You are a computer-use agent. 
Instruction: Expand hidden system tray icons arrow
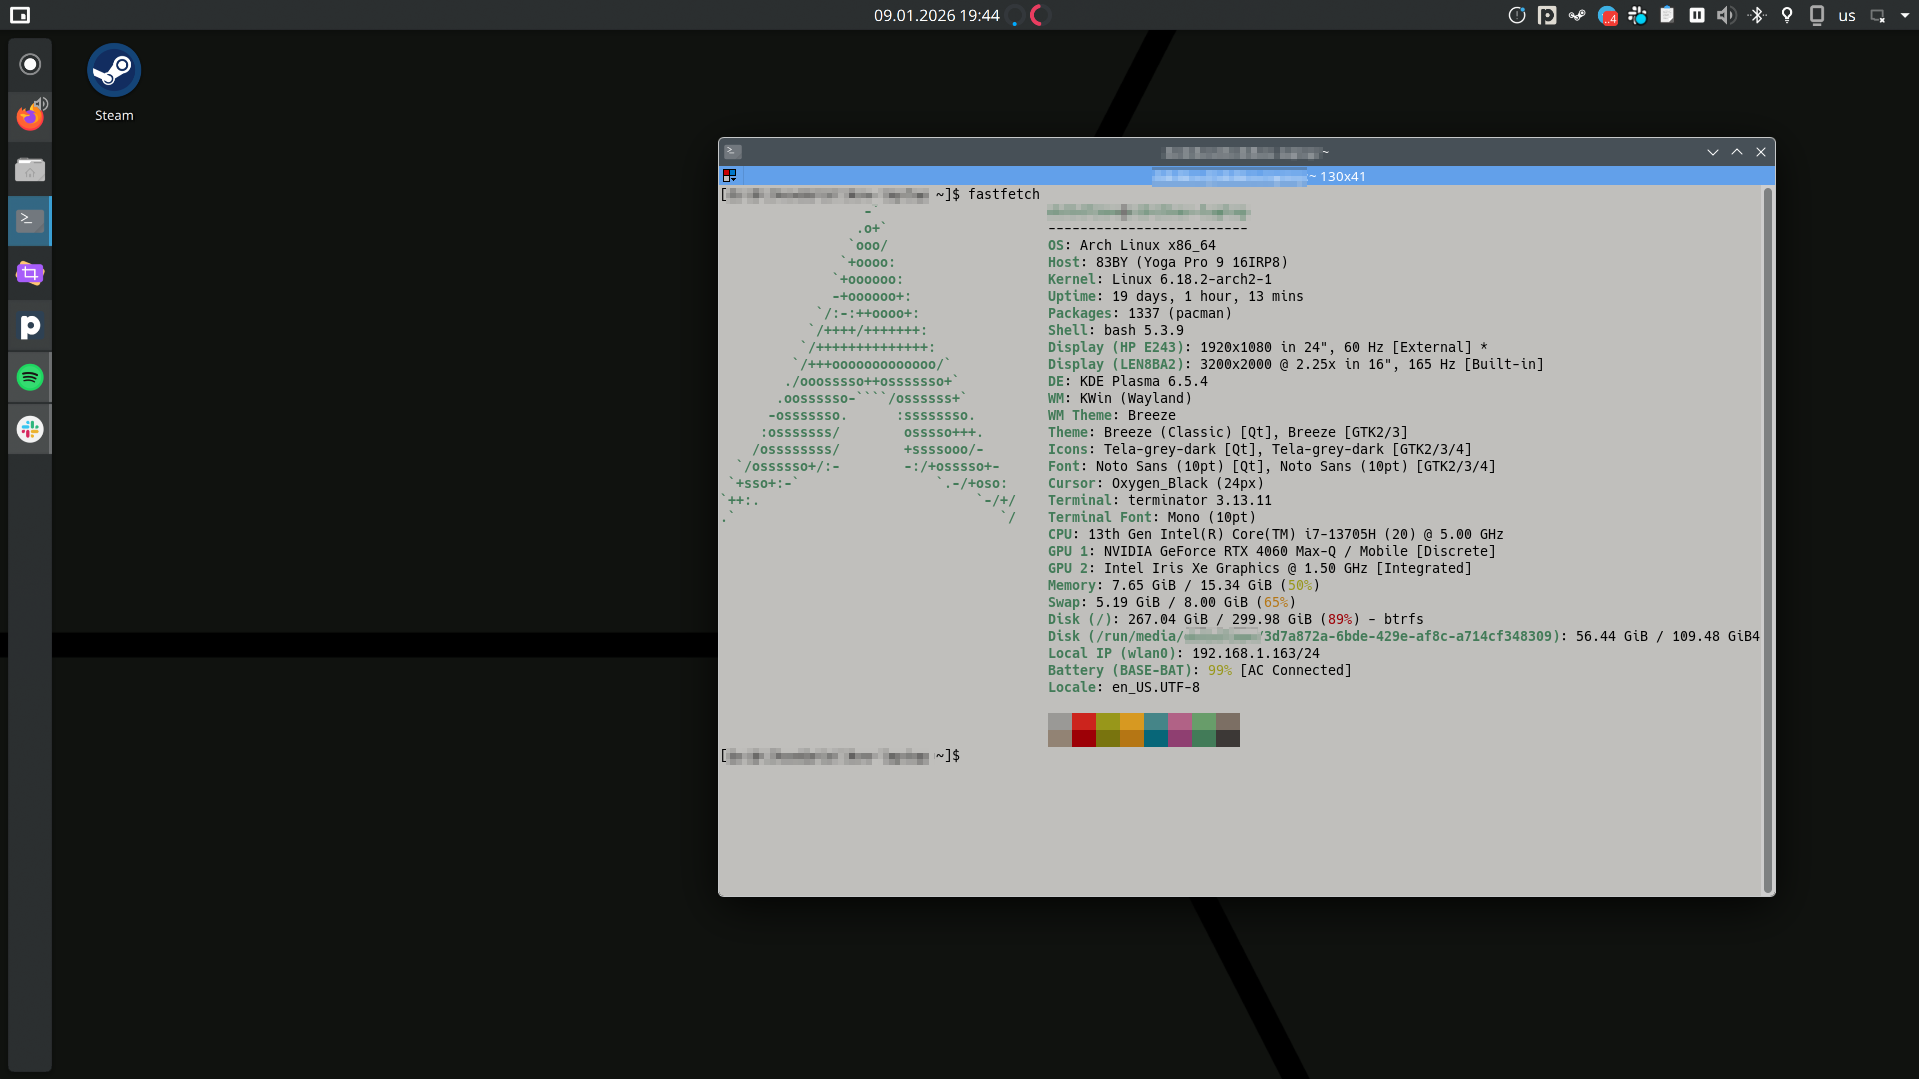1904,15
